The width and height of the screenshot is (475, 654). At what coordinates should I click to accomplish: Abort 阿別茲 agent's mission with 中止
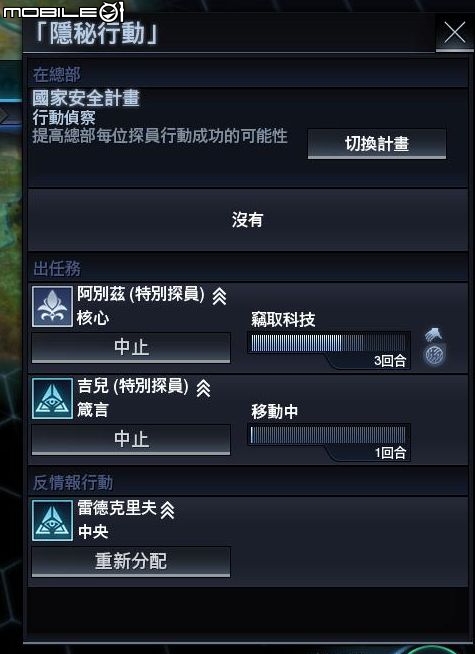[x=131, y=347]
